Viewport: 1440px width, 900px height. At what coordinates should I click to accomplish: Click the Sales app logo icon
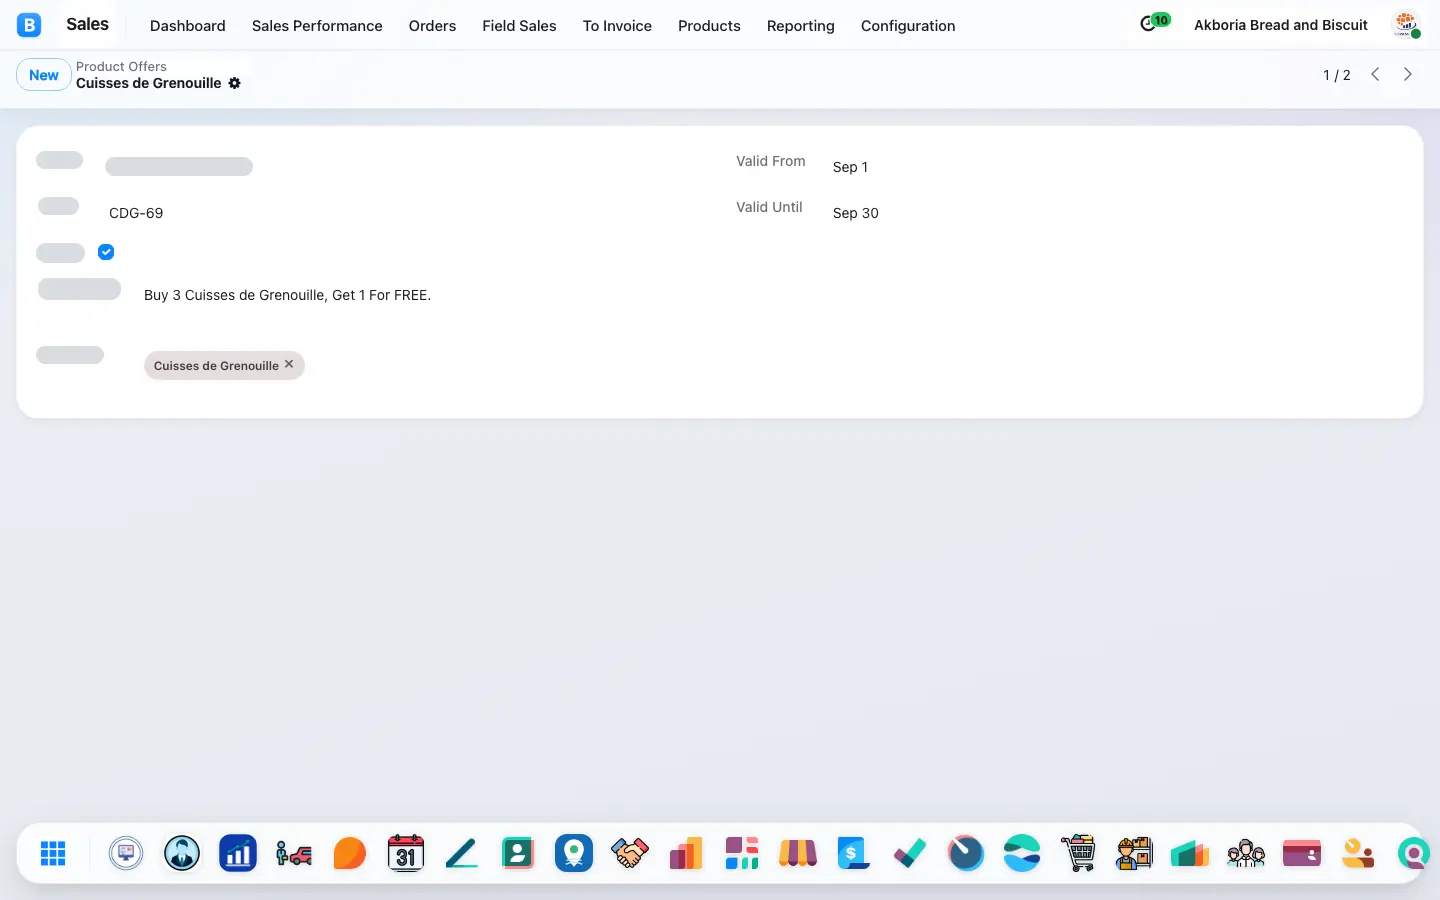(x=29, y=25)
